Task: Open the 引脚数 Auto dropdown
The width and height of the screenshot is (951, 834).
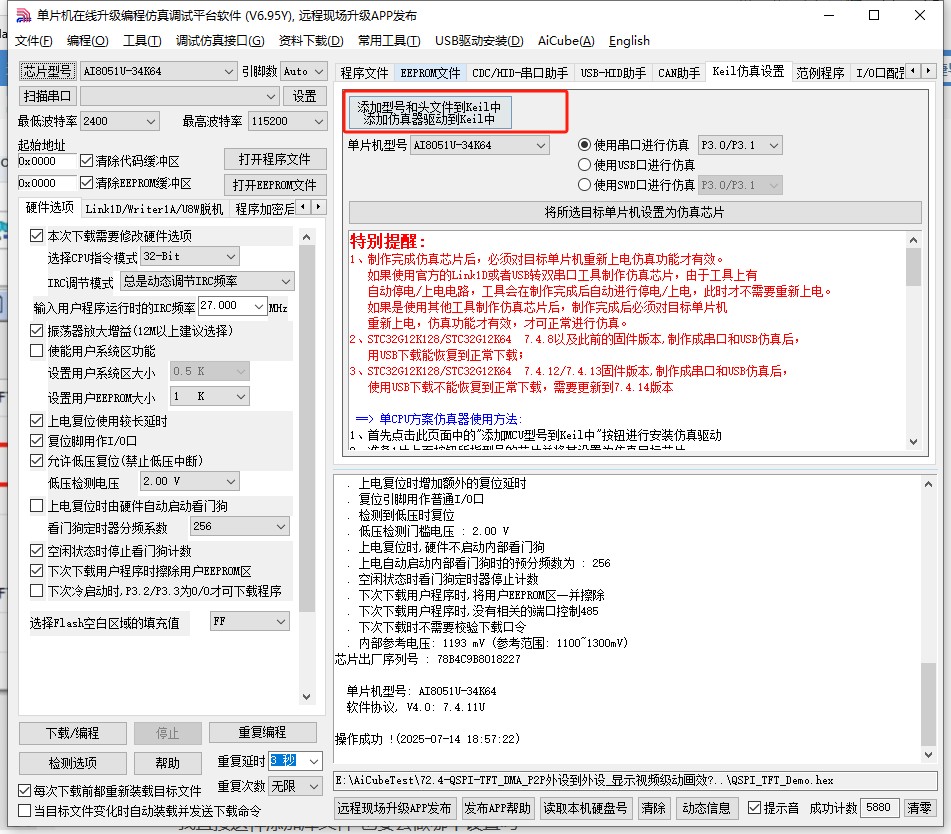Action: point(304,71)
